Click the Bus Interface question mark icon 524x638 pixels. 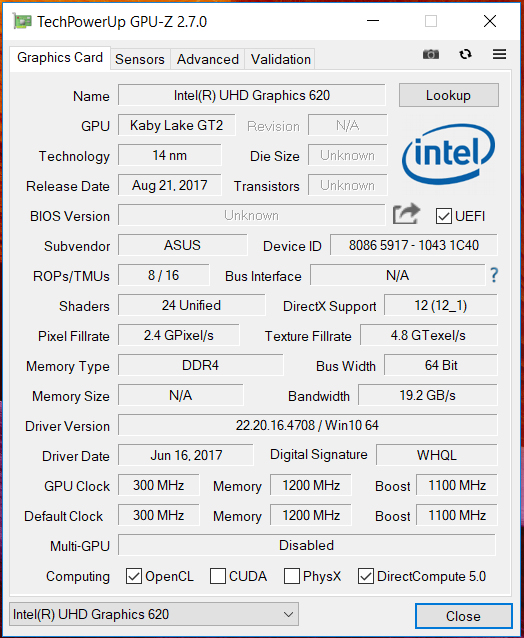pyautogui.click(x=494, y=276)
